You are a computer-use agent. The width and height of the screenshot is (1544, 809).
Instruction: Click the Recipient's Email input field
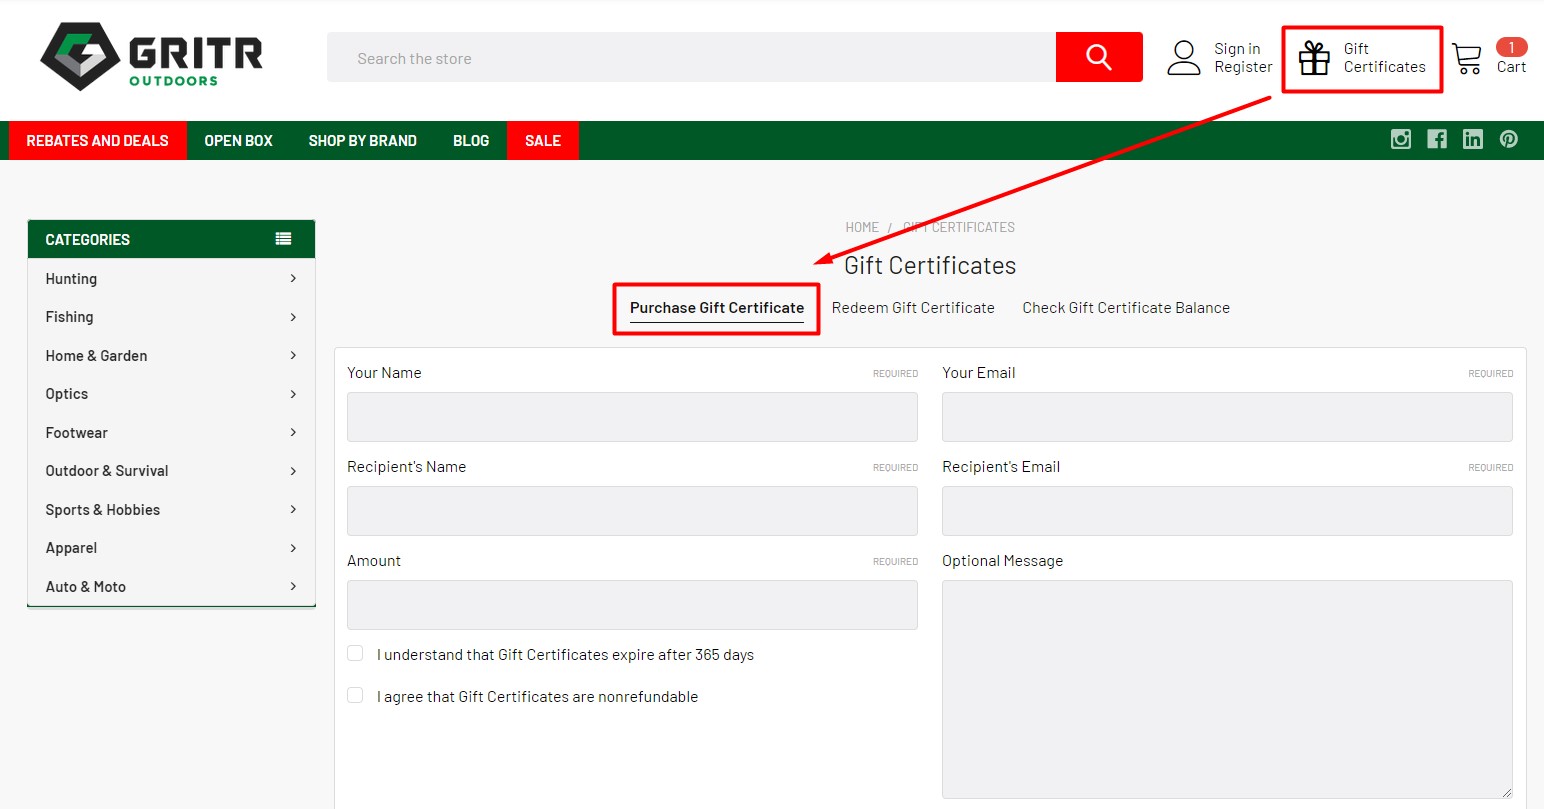click(x=1226, y=511)
